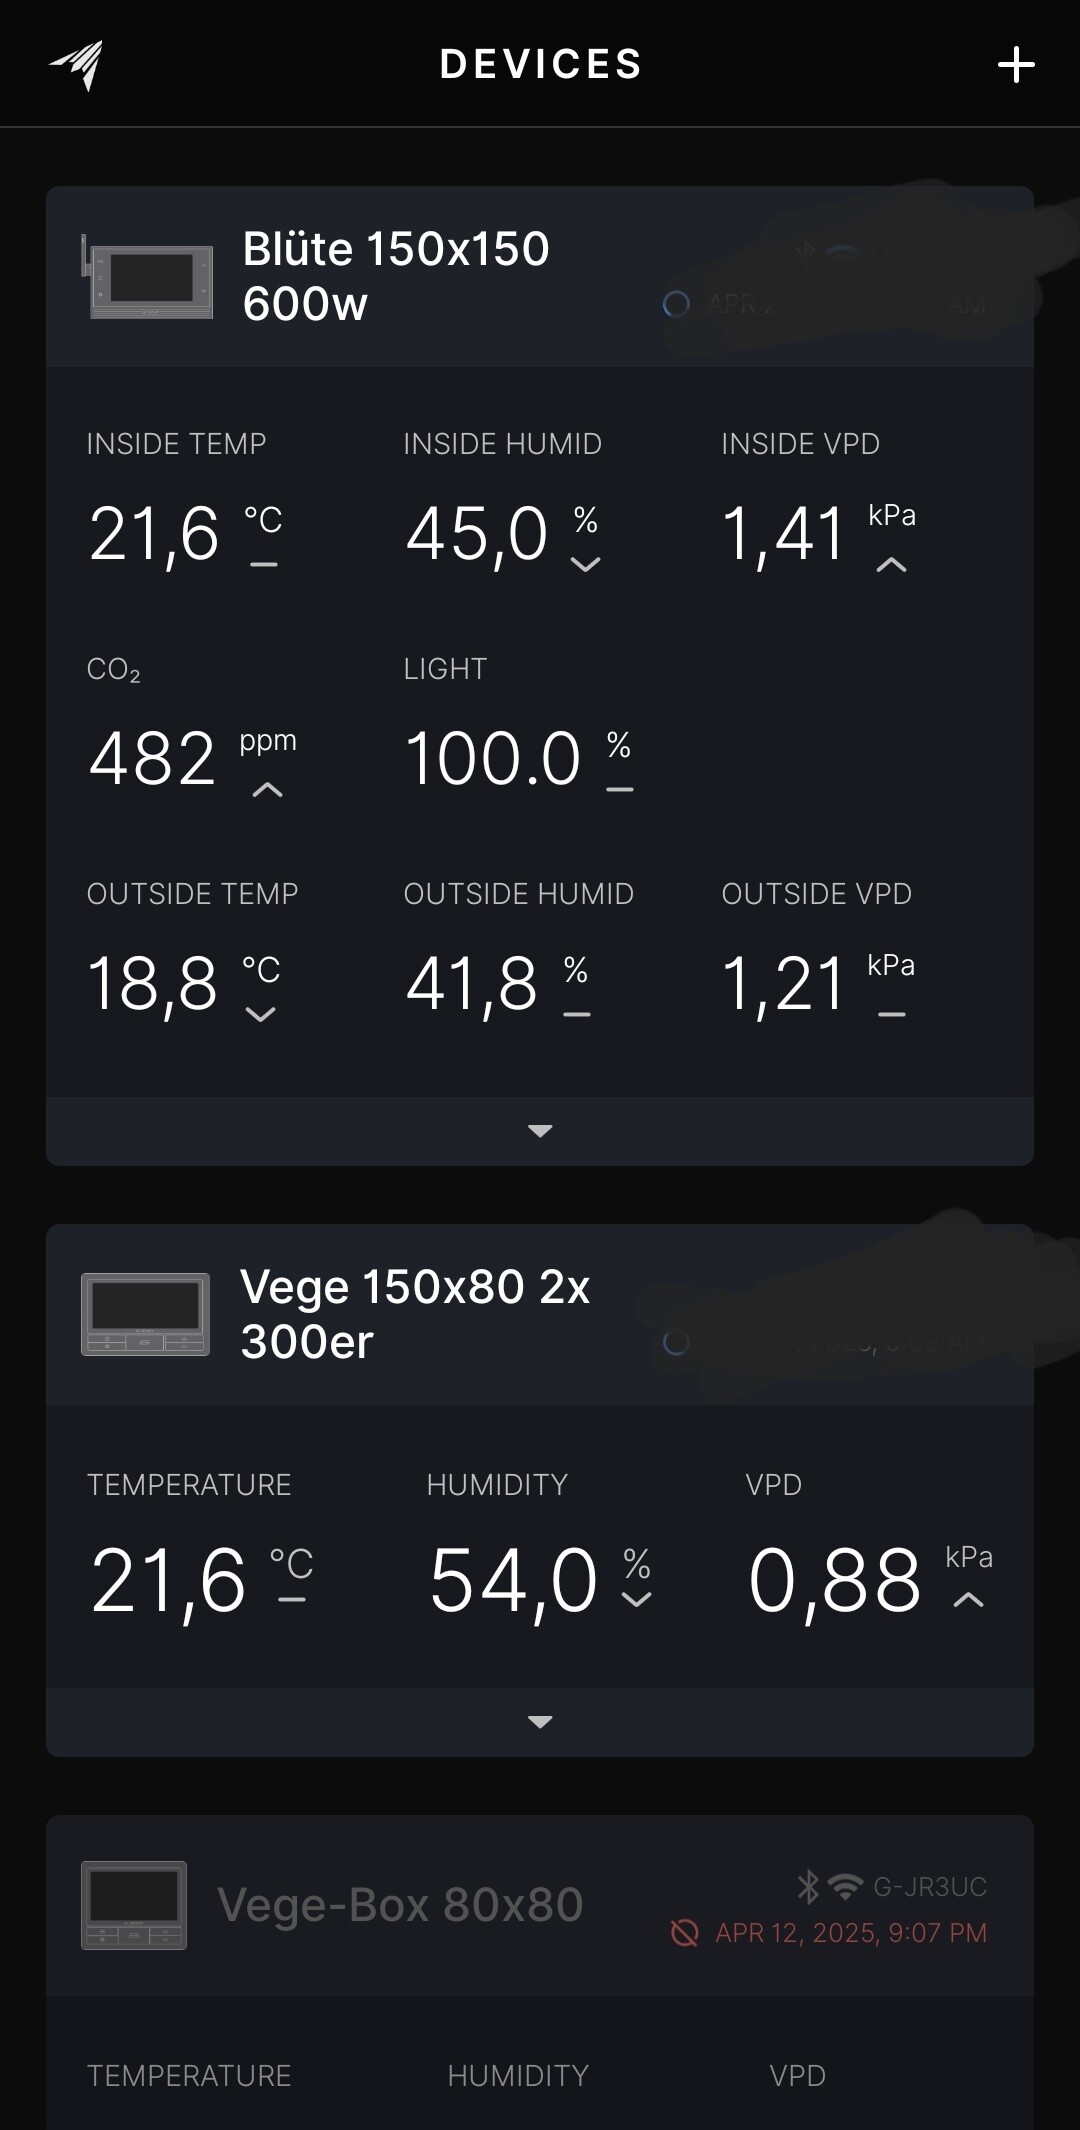Tap the outside humid 41,8 value
Viewport: 1080px width, 2130px height.
[x=472, y=984]
